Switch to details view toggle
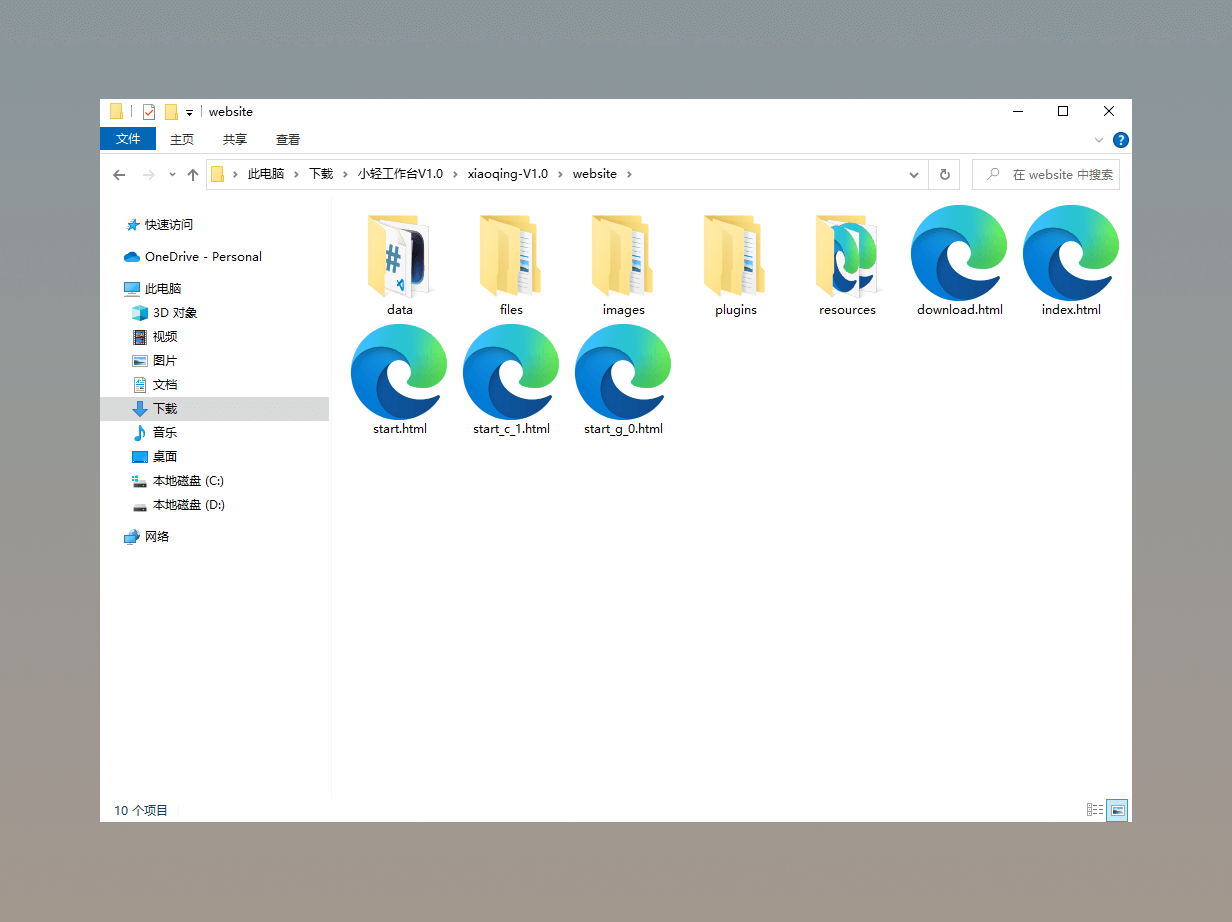The height and width of the screenshot is (922, 1232). pyautogui.click(x=1095, y=810)
